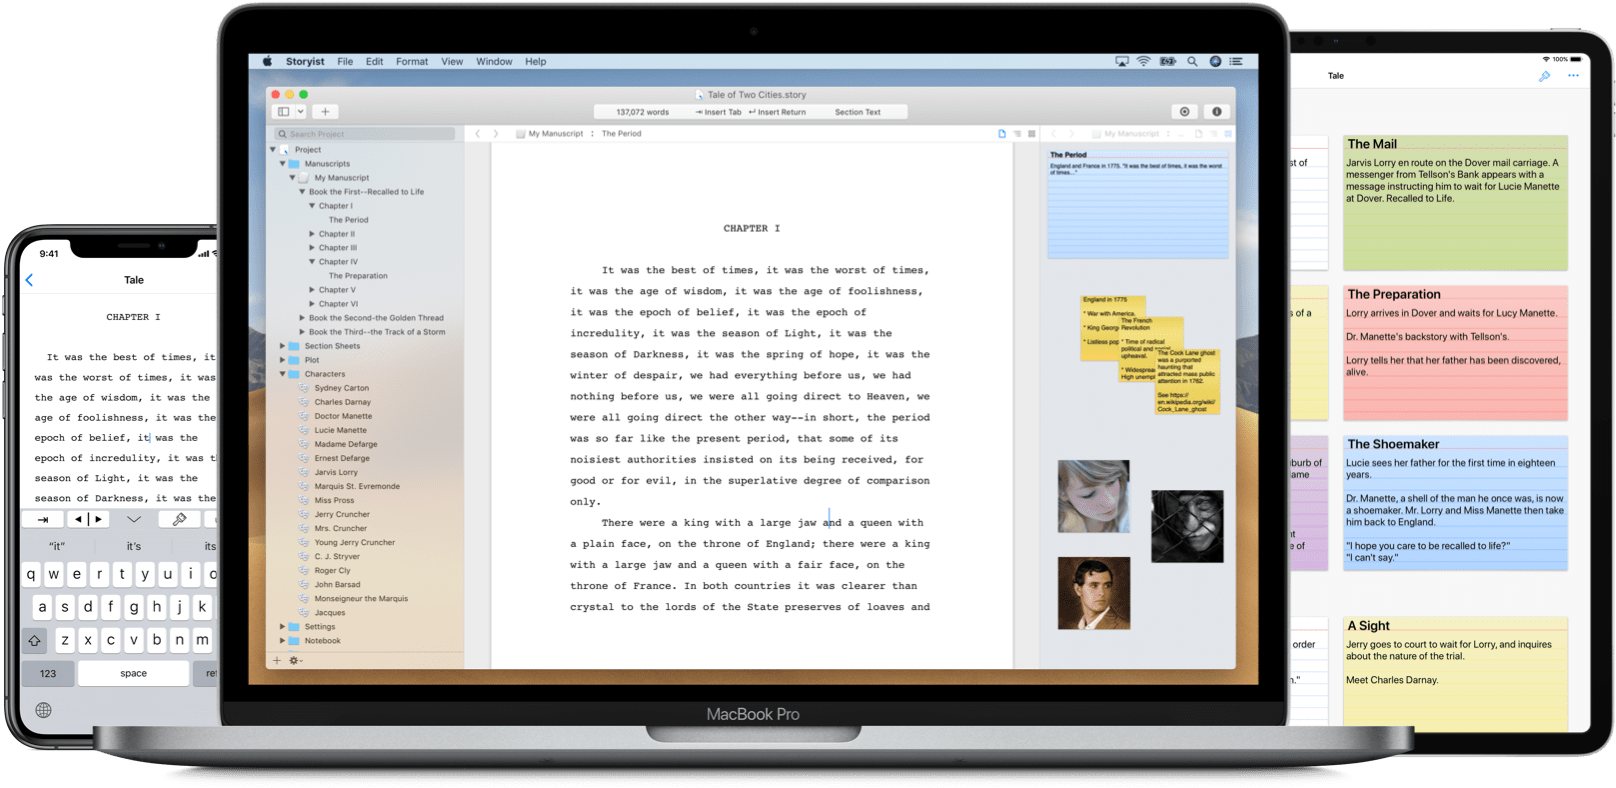Tap the brush style icon above keyboard
This screenshot has width=1616, height=788.
(x=179, y=519)
